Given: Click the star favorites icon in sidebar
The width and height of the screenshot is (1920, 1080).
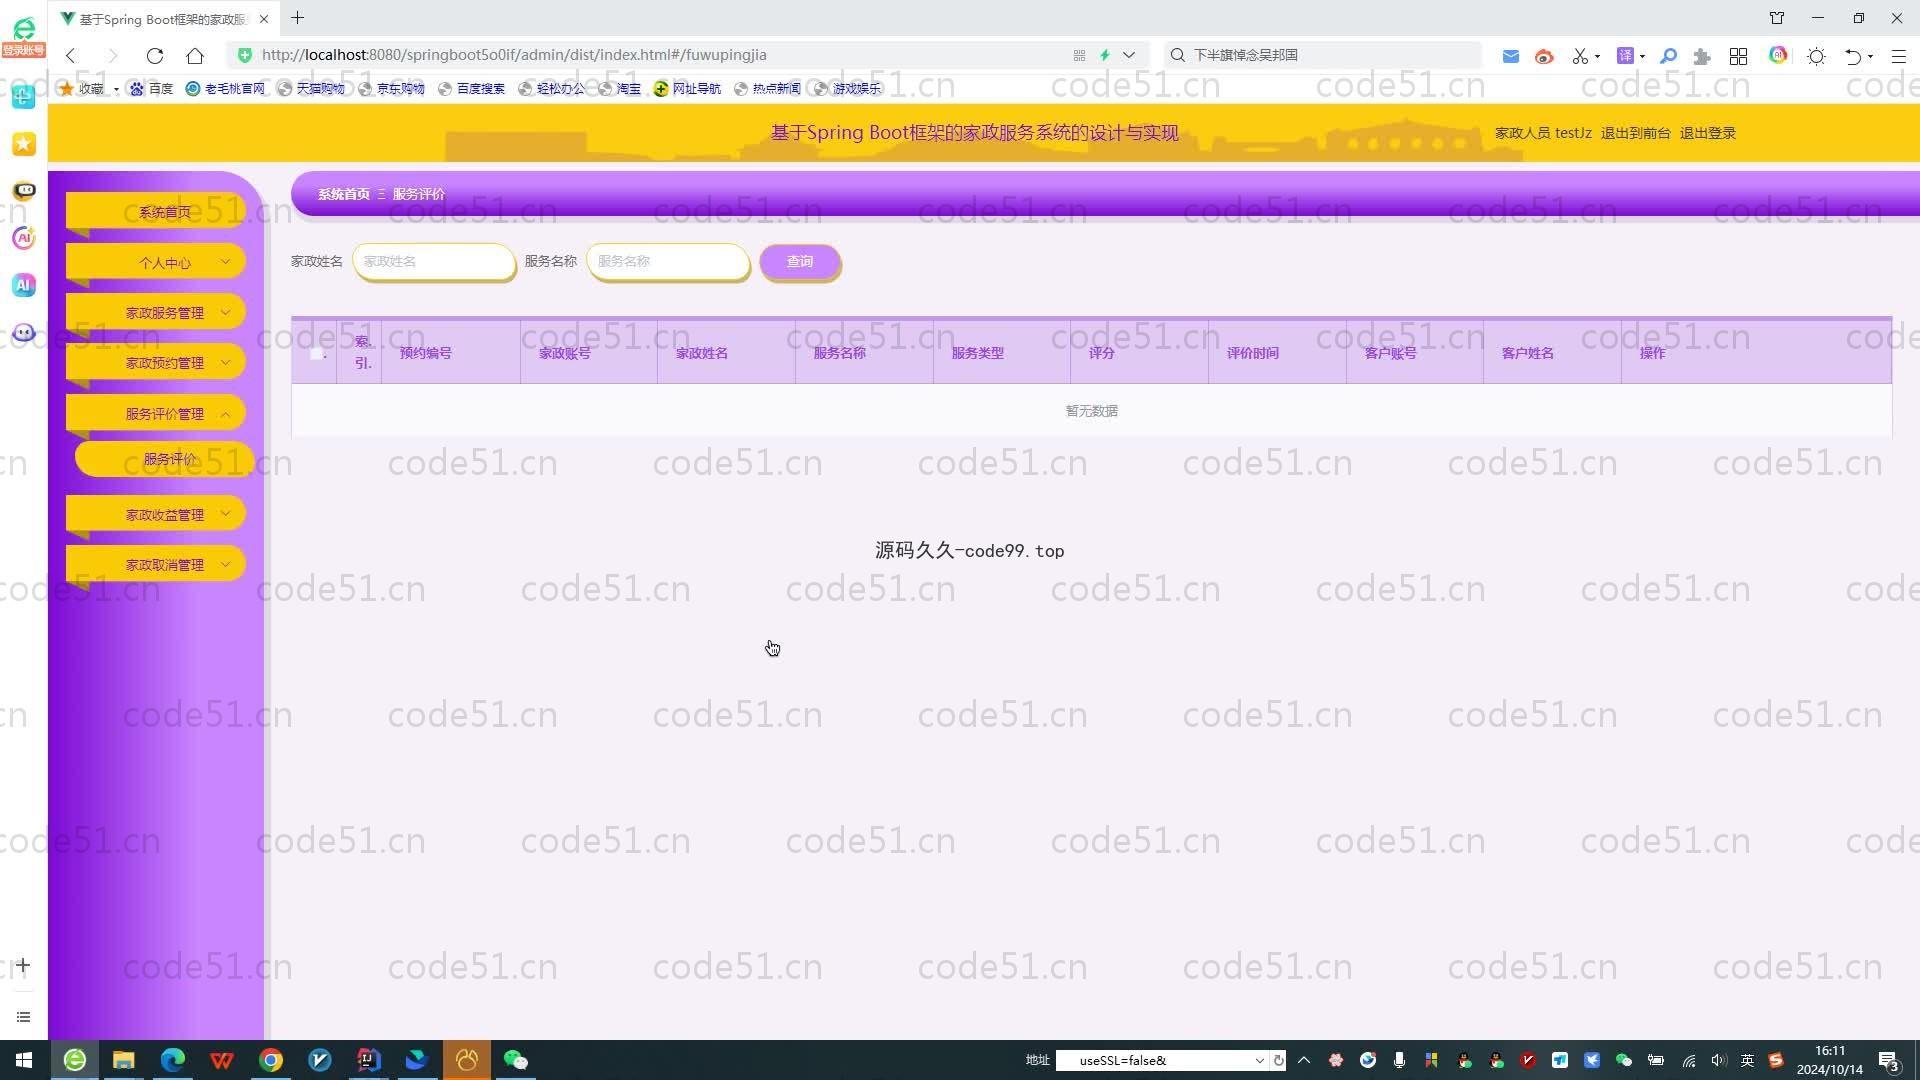Looking at the screenshot, I should pos(24,144).
